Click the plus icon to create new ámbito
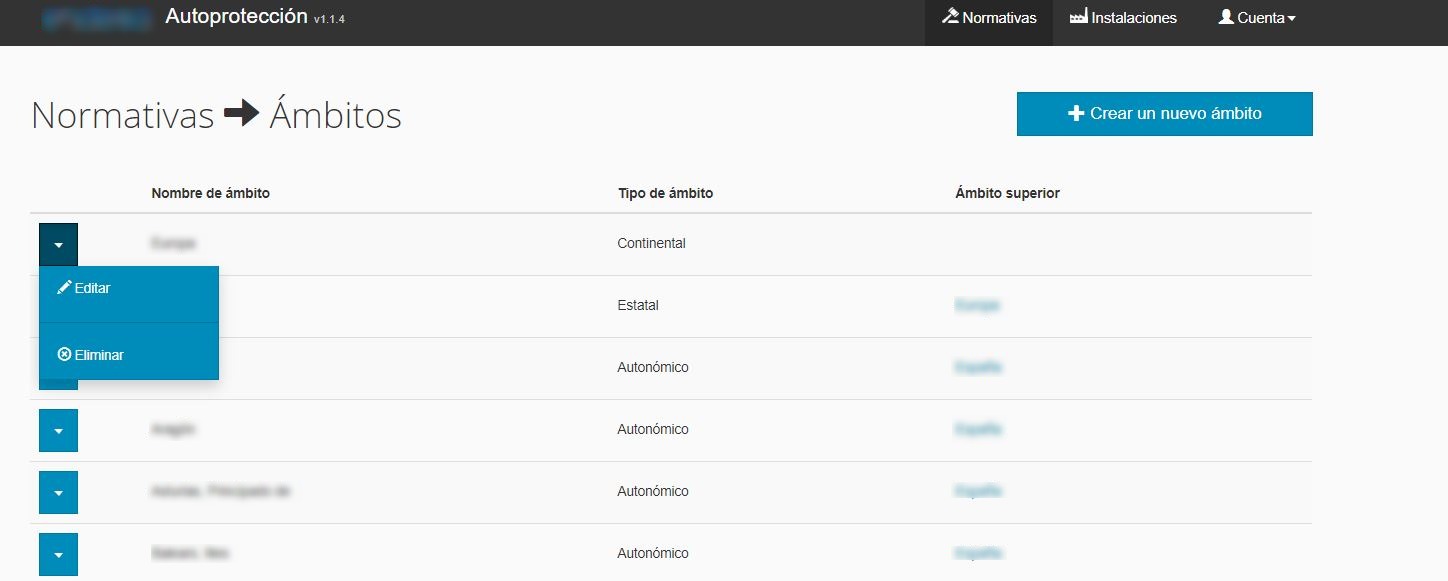This screenshot has height=581, width=1448. (x=1076, y=114)
